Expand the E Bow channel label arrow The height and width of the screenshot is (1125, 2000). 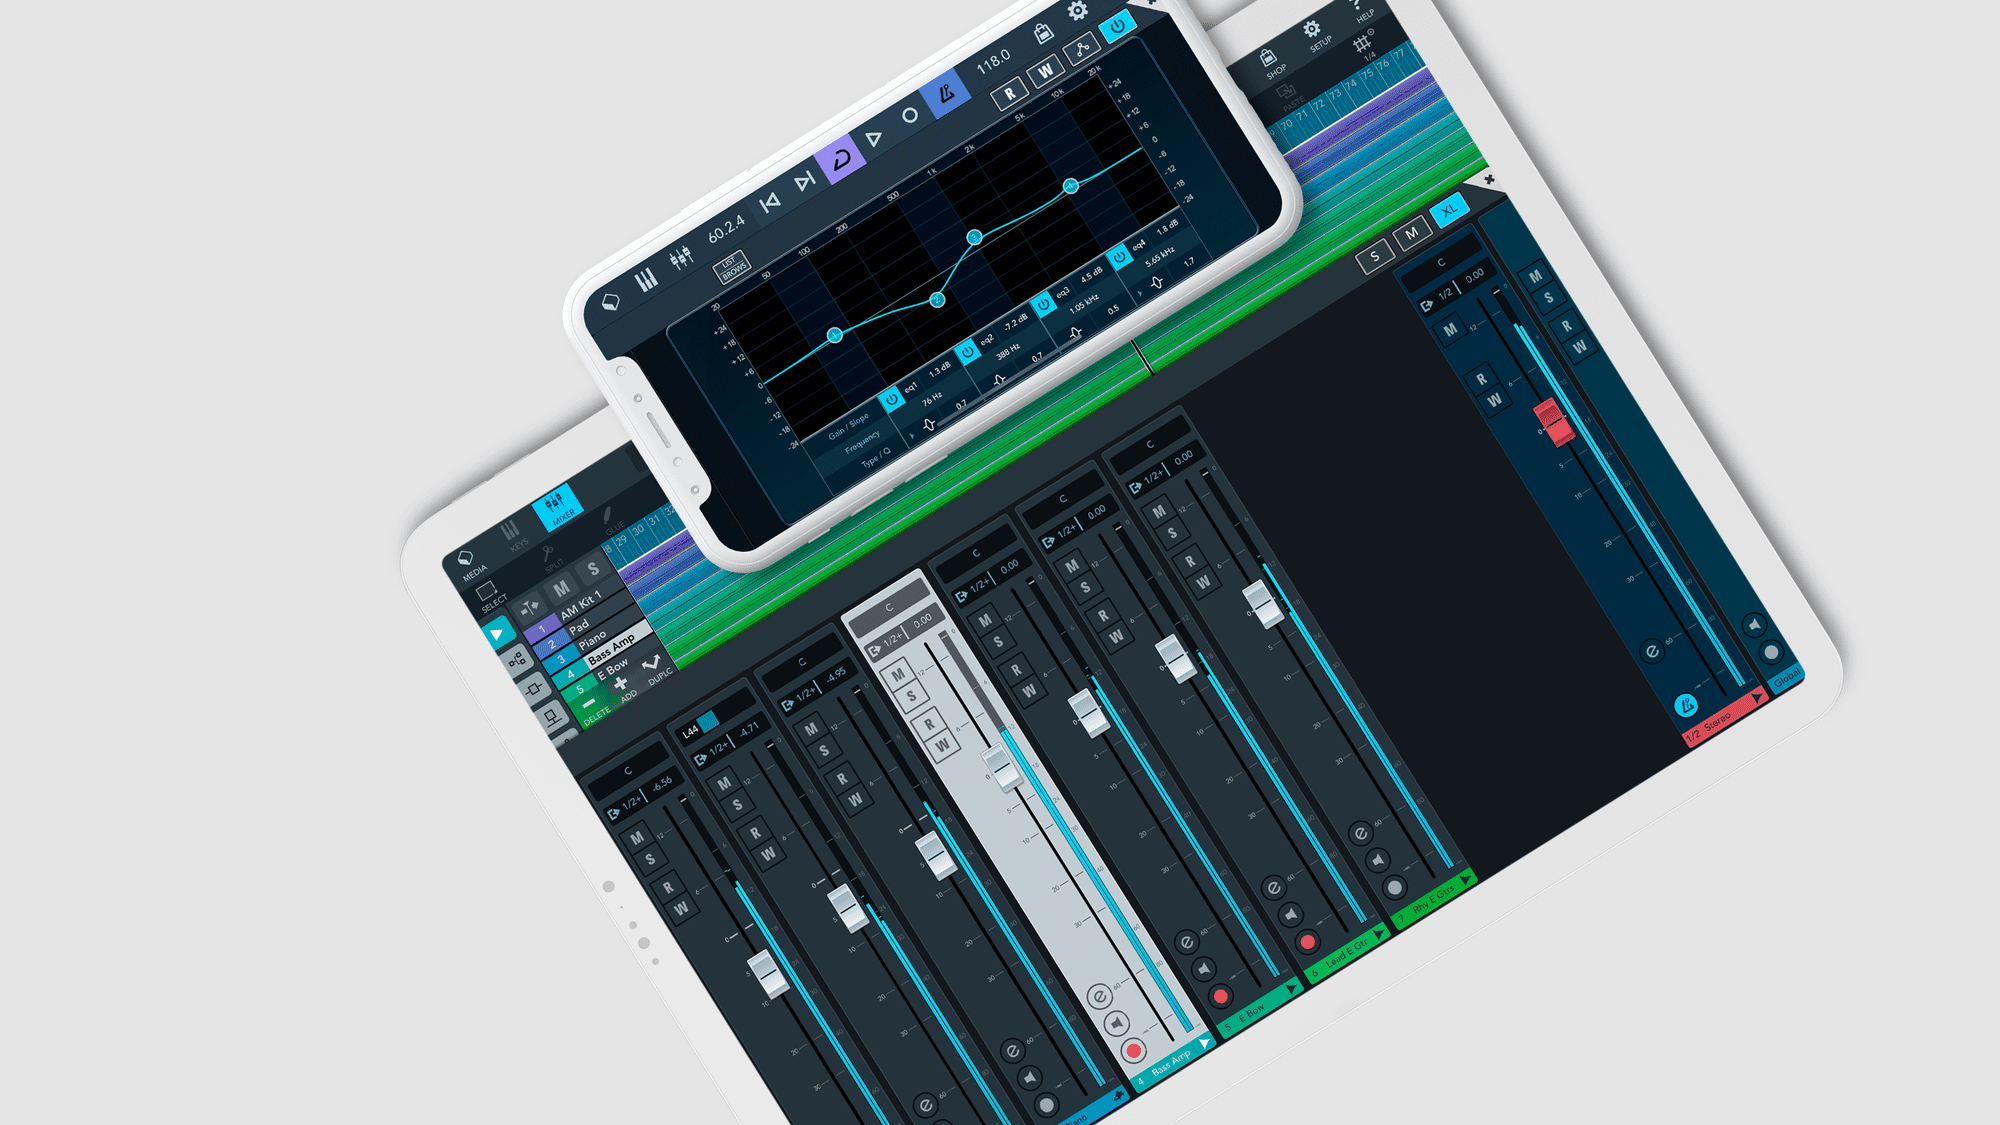tap(1292, 988)
